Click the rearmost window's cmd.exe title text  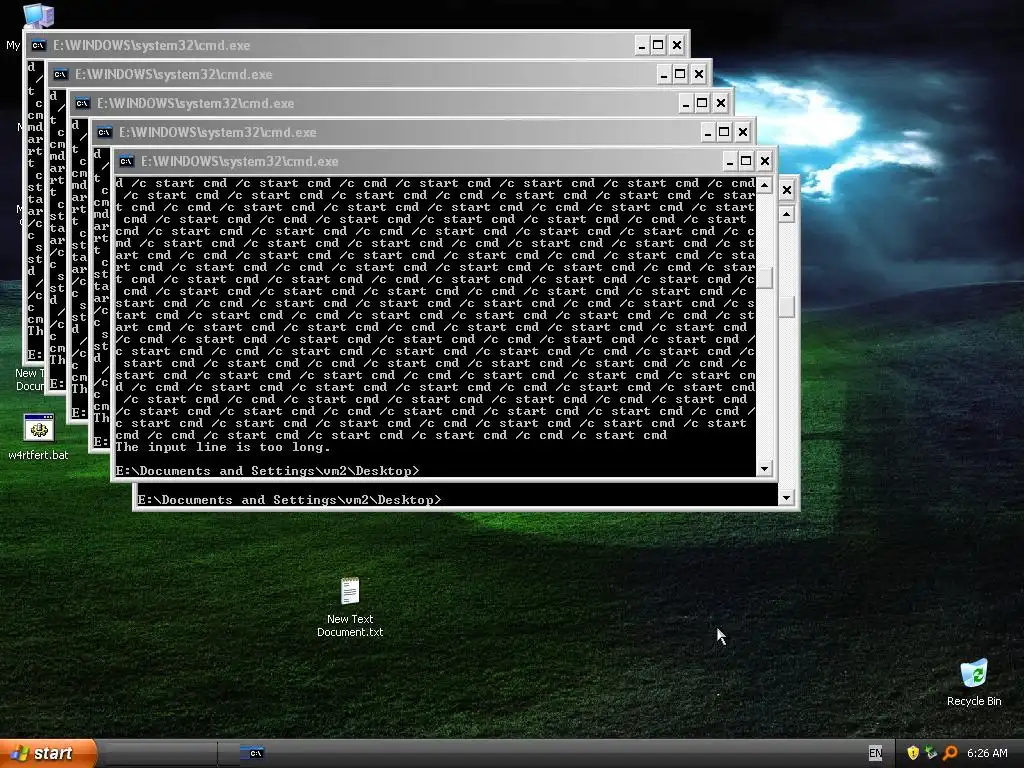click(152, 45)
